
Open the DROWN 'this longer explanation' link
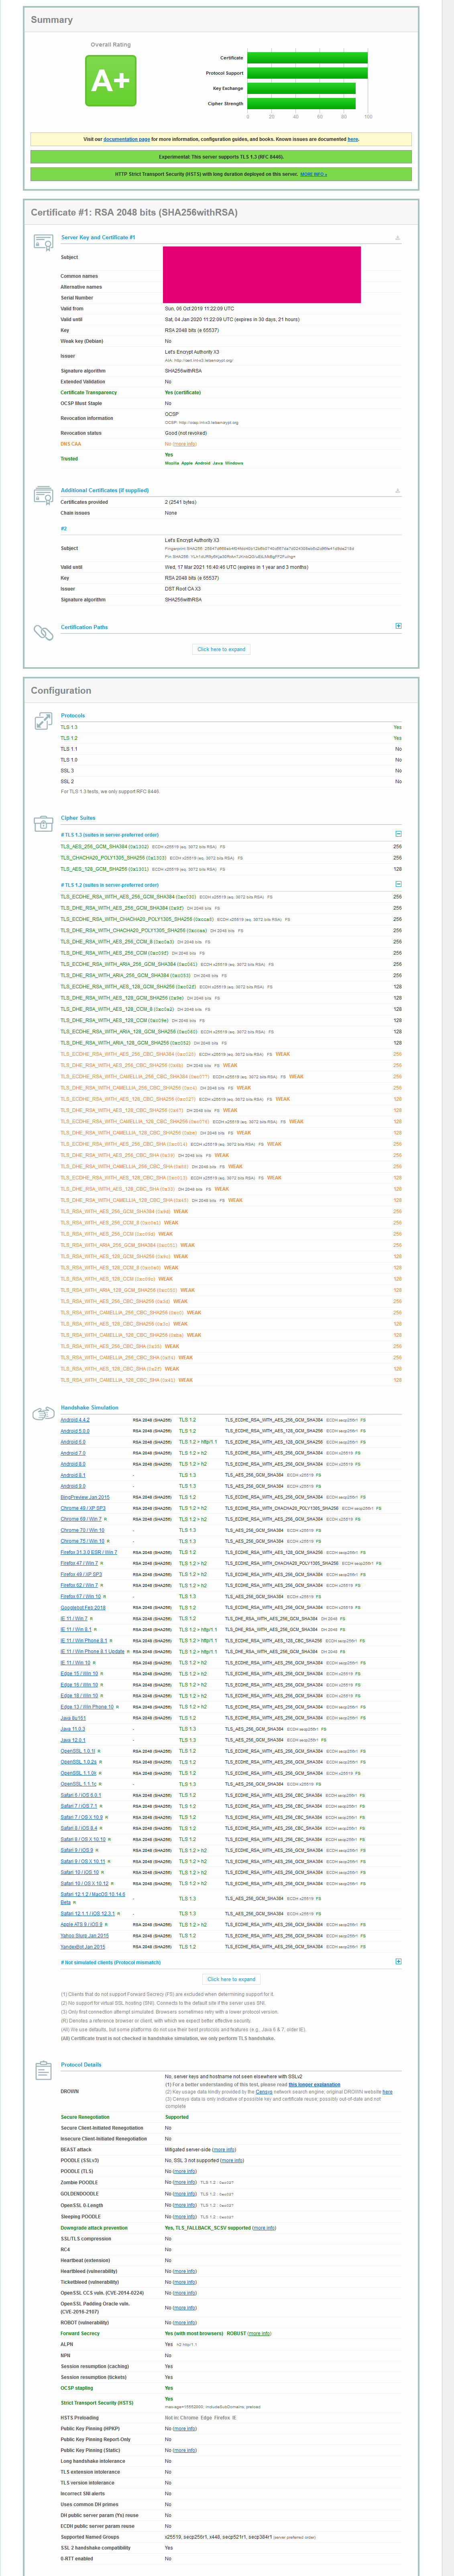315,2085
